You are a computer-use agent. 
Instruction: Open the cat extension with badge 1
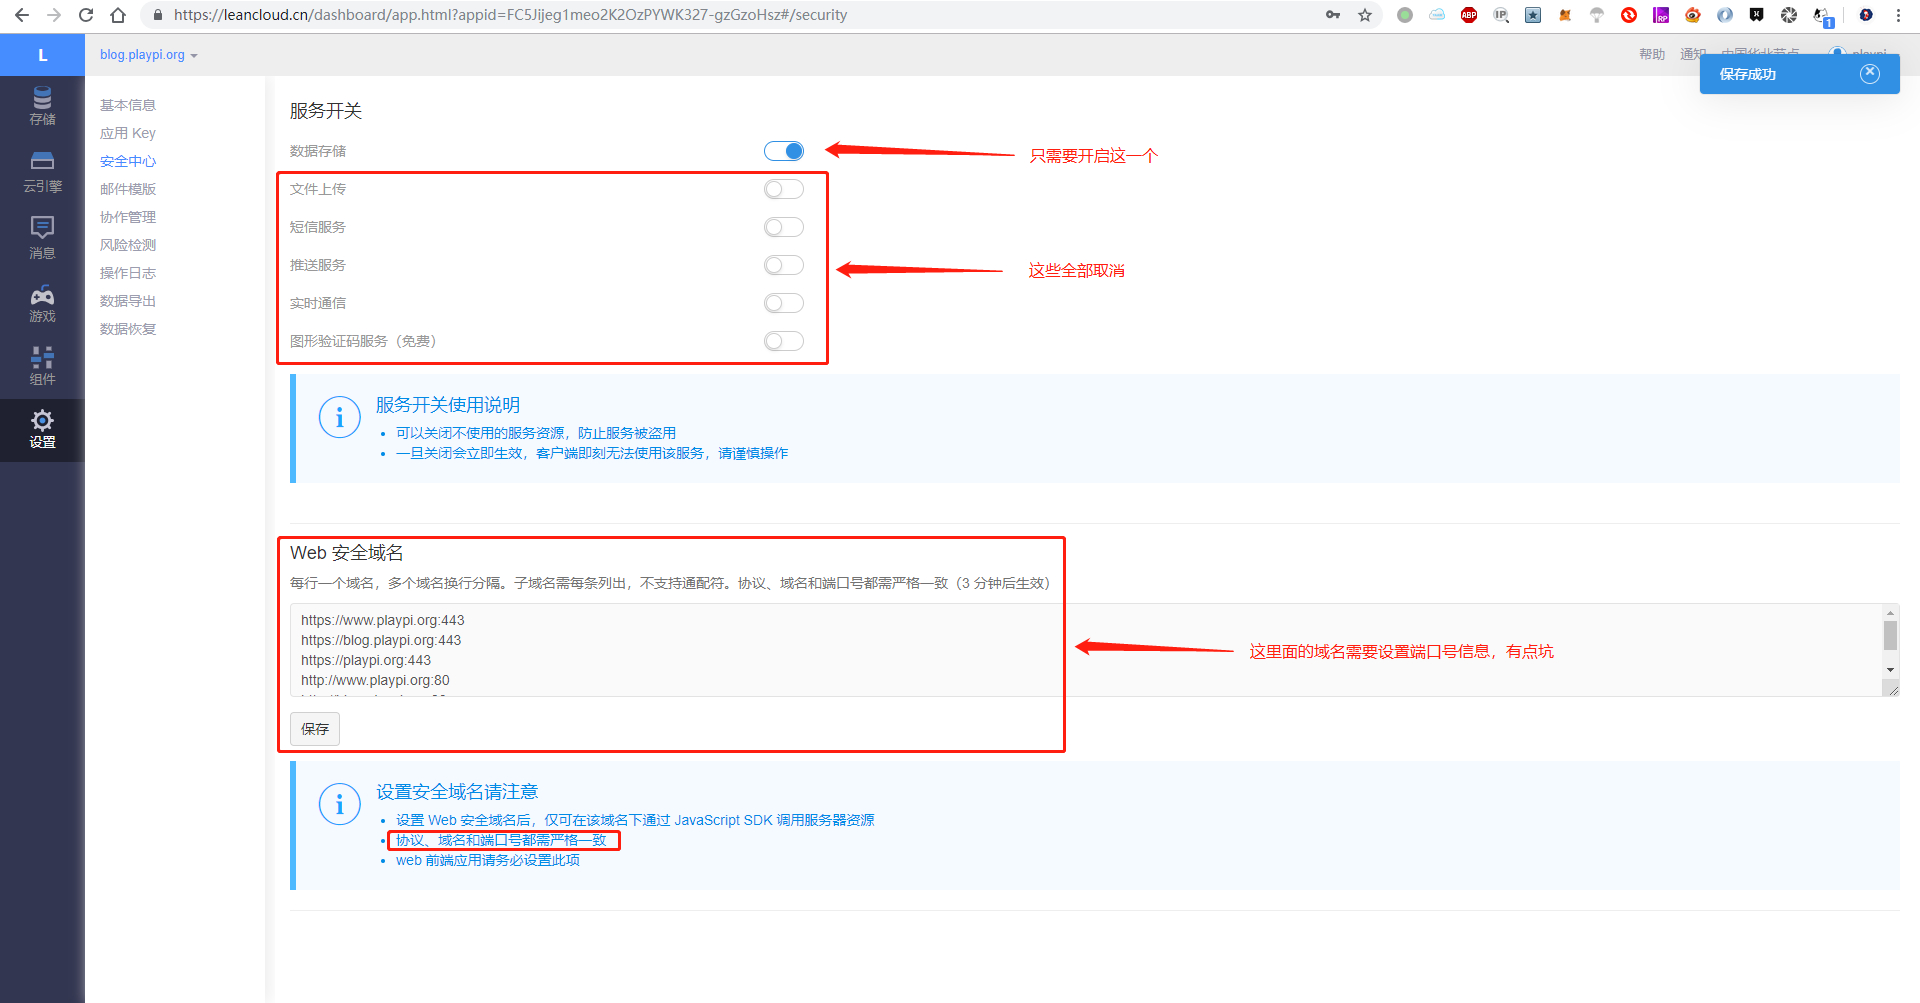[x=1823, y=16]
